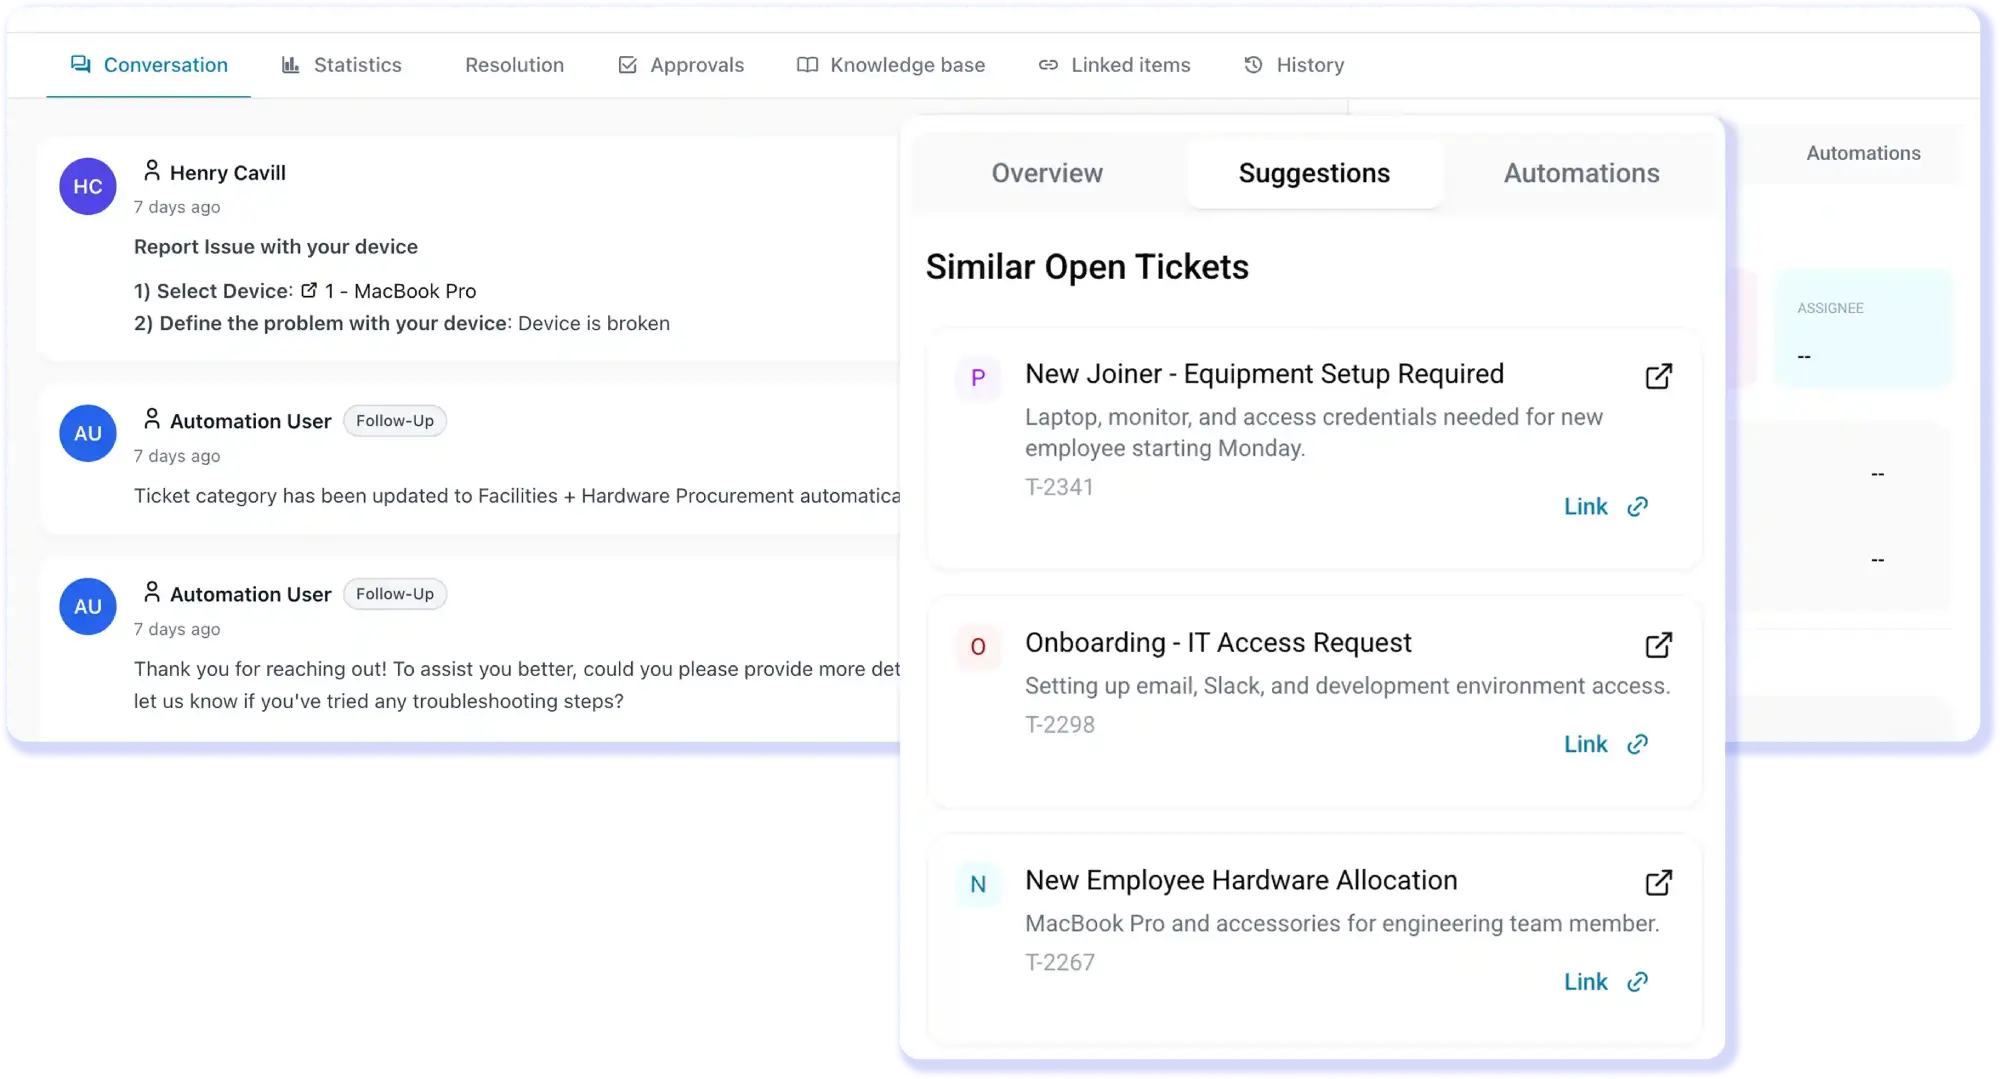Viewport: 2000px width, 1079px height.
Task: Click ticket ID T-2267
Action: click(x=1059, y=963)
